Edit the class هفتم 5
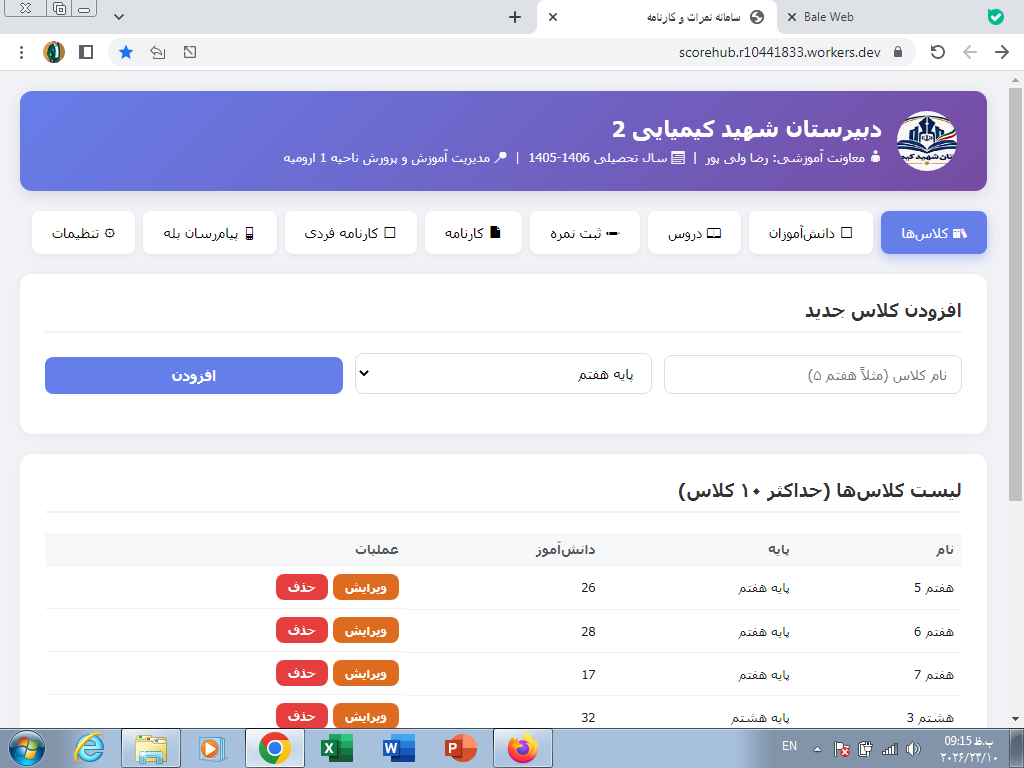This screenshot has width=1024, height=768. point(366,587)
